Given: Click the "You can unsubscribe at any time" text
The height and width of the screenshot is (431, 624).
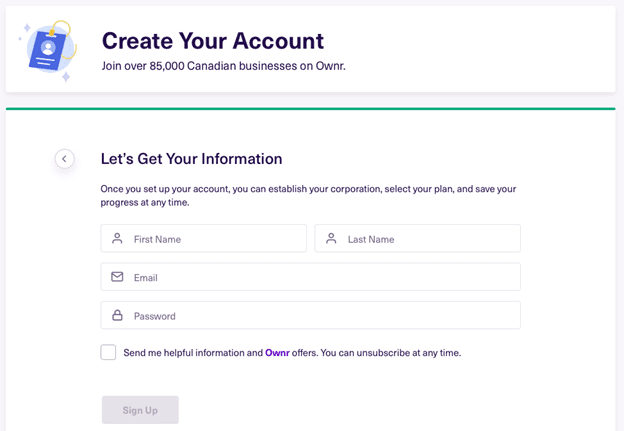Looking at the screenshot, I should click(391, 353).
